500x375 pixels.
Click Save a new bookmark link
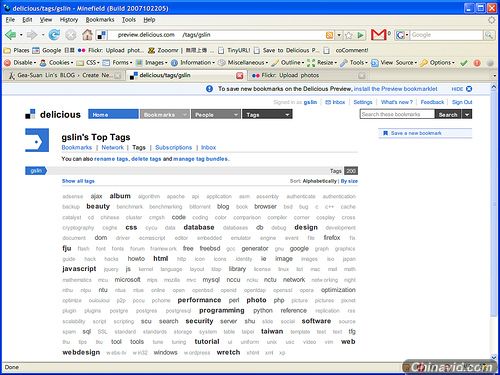pos(416,133)
